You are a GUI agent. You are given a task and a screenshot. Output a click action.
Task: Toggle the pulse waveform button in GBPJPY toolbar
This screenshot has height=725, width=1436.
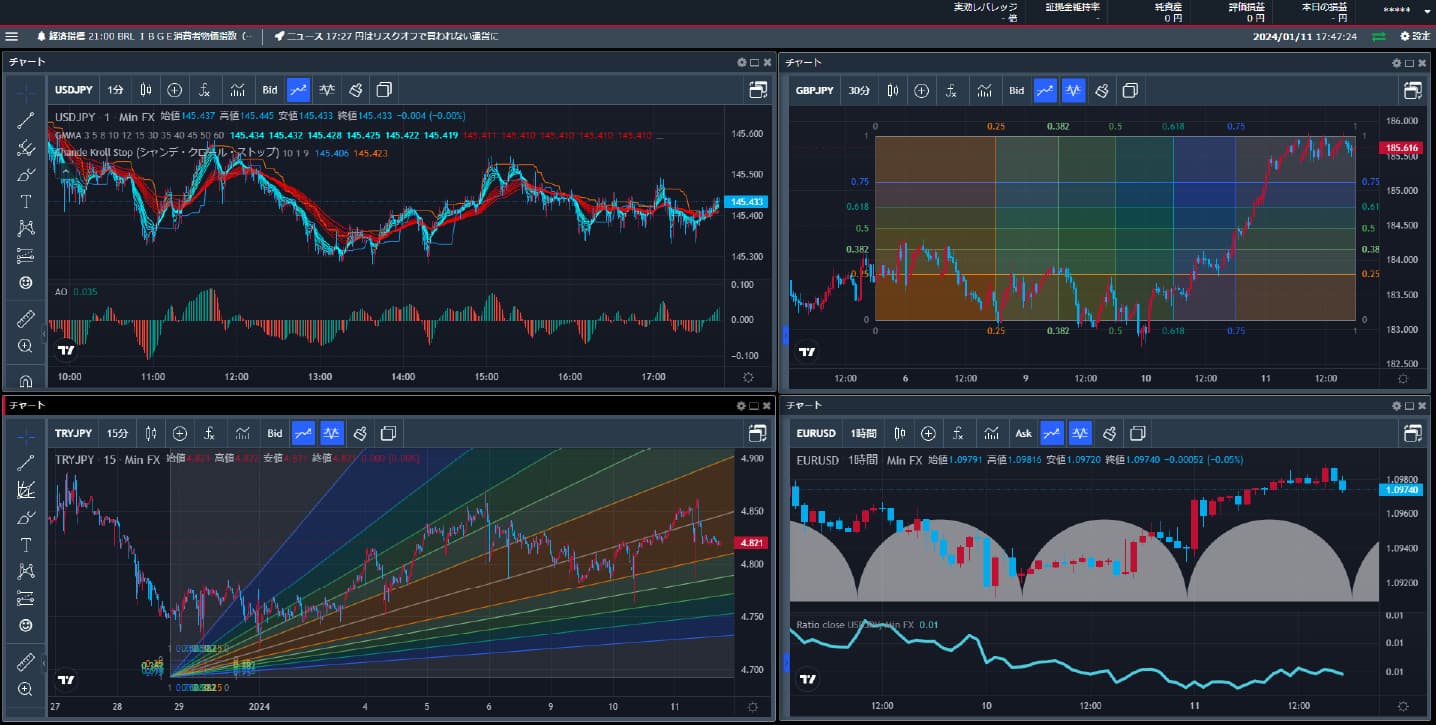pos(1073,90)
